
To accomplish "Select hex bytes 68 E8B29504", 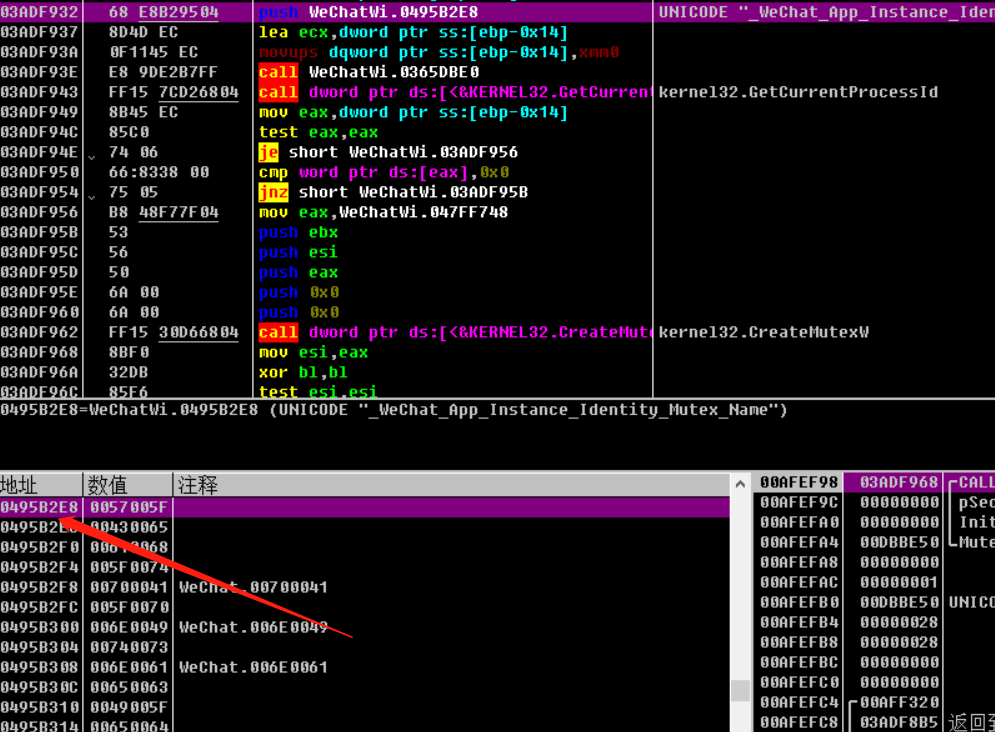I will pyautogui.click(x=163, y=12).
